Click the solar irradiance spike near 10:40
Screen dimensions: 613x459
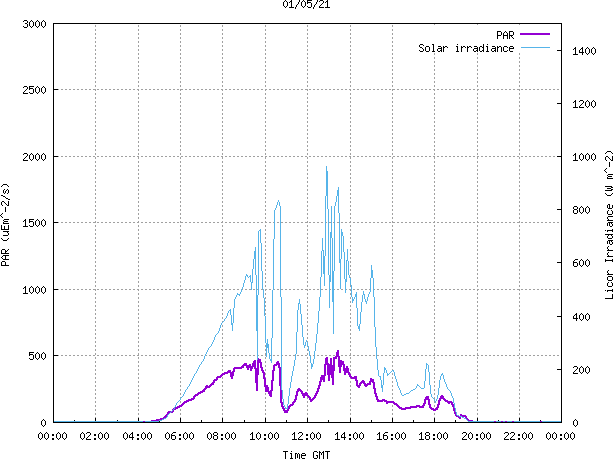point(278,201)
